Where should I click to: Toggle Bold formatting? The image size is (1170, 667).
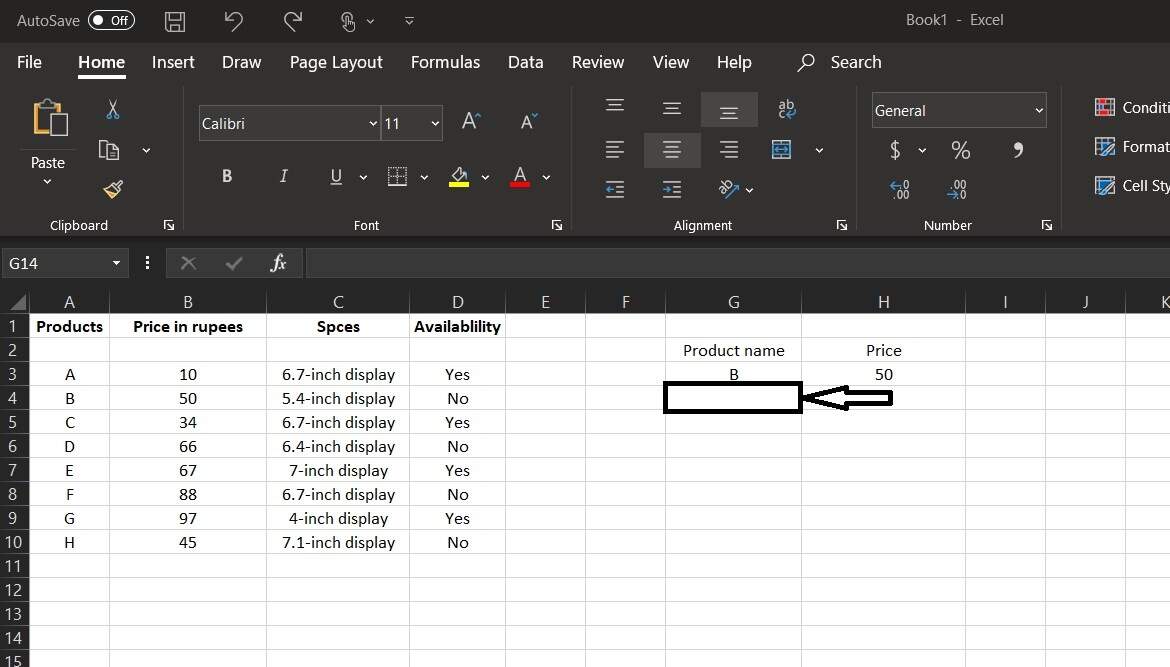pos(227,176)
